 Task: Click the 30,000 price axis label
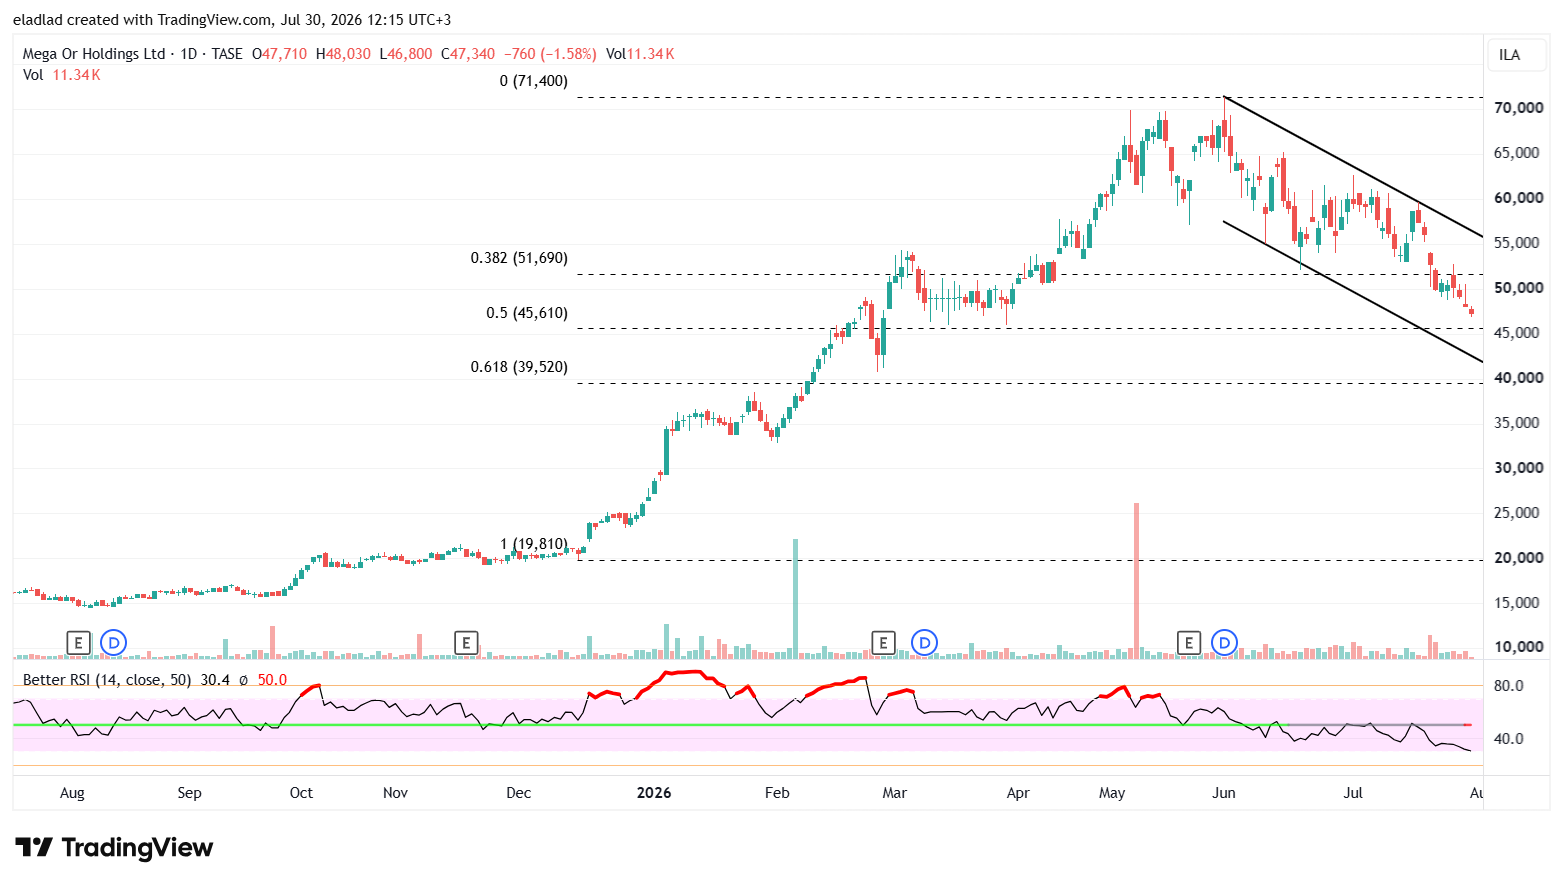point(1519,468)
